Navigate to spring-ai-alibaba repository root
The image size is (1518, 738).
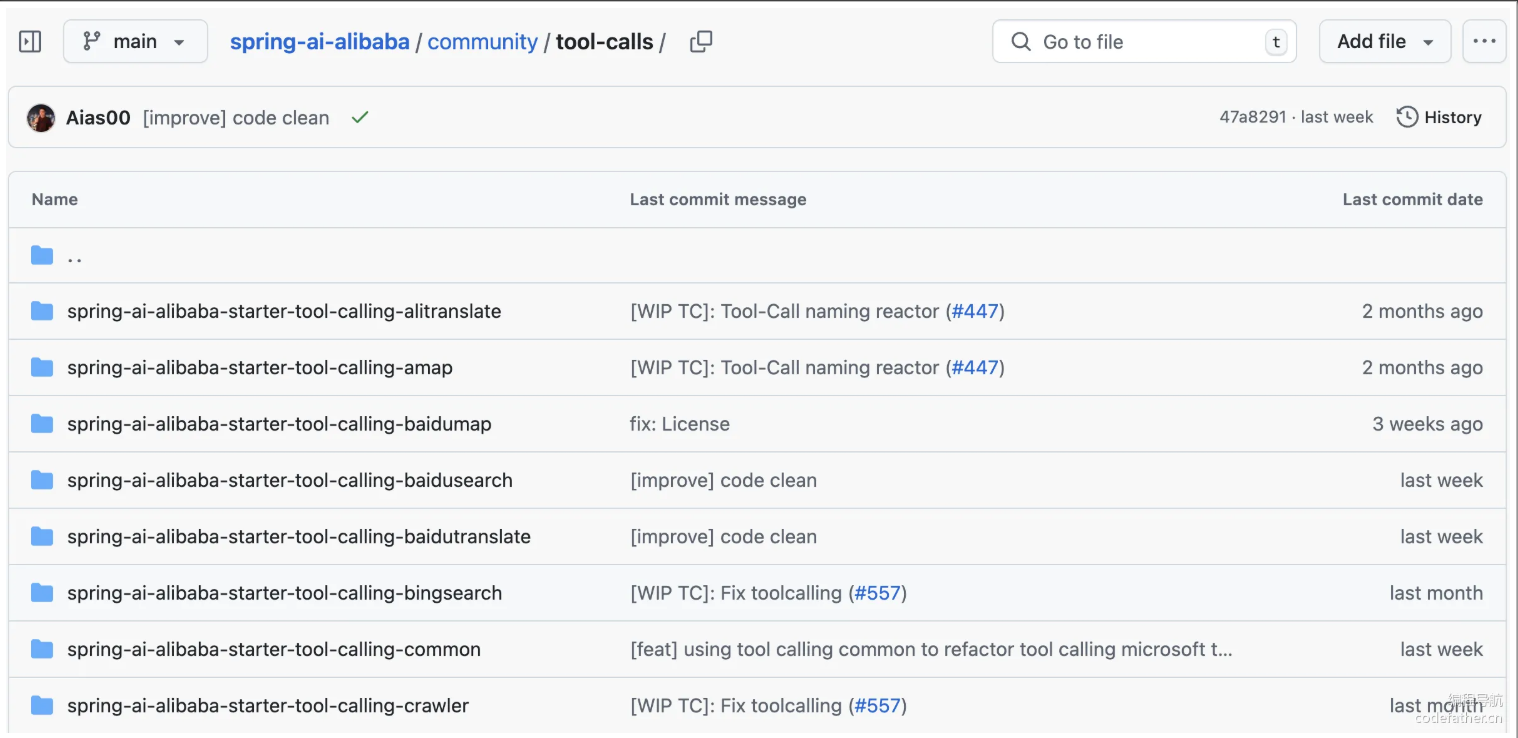[320, 42]
